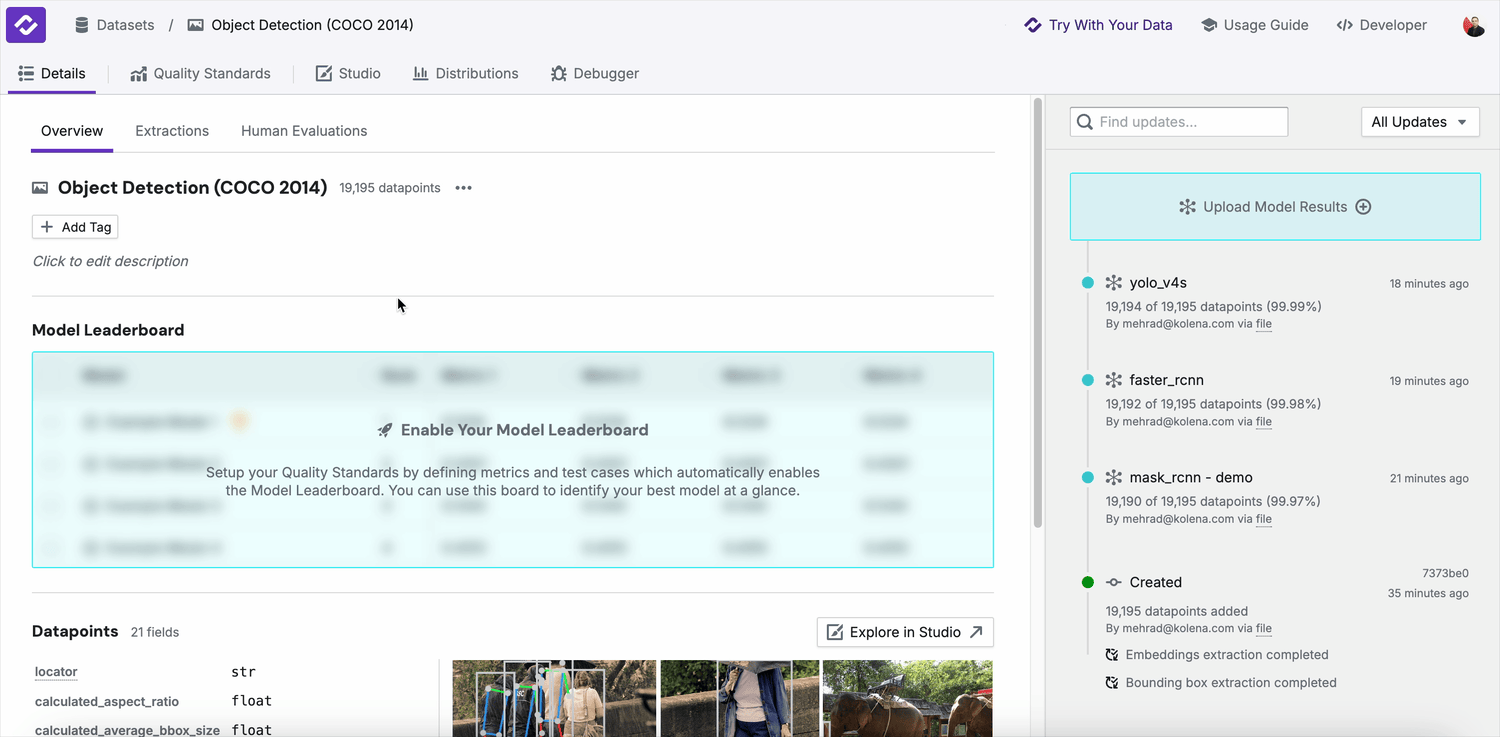1500x737 pixels.
Task: Click the Kolena logo icon
Action: pyautogui.click(x=26, y=25)
